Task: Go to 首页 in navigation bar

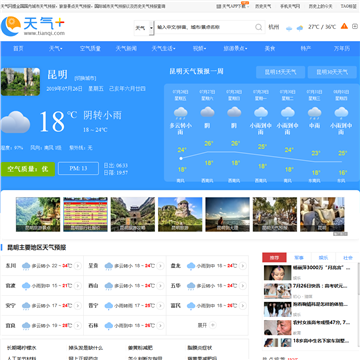Action: pos(18,49)
